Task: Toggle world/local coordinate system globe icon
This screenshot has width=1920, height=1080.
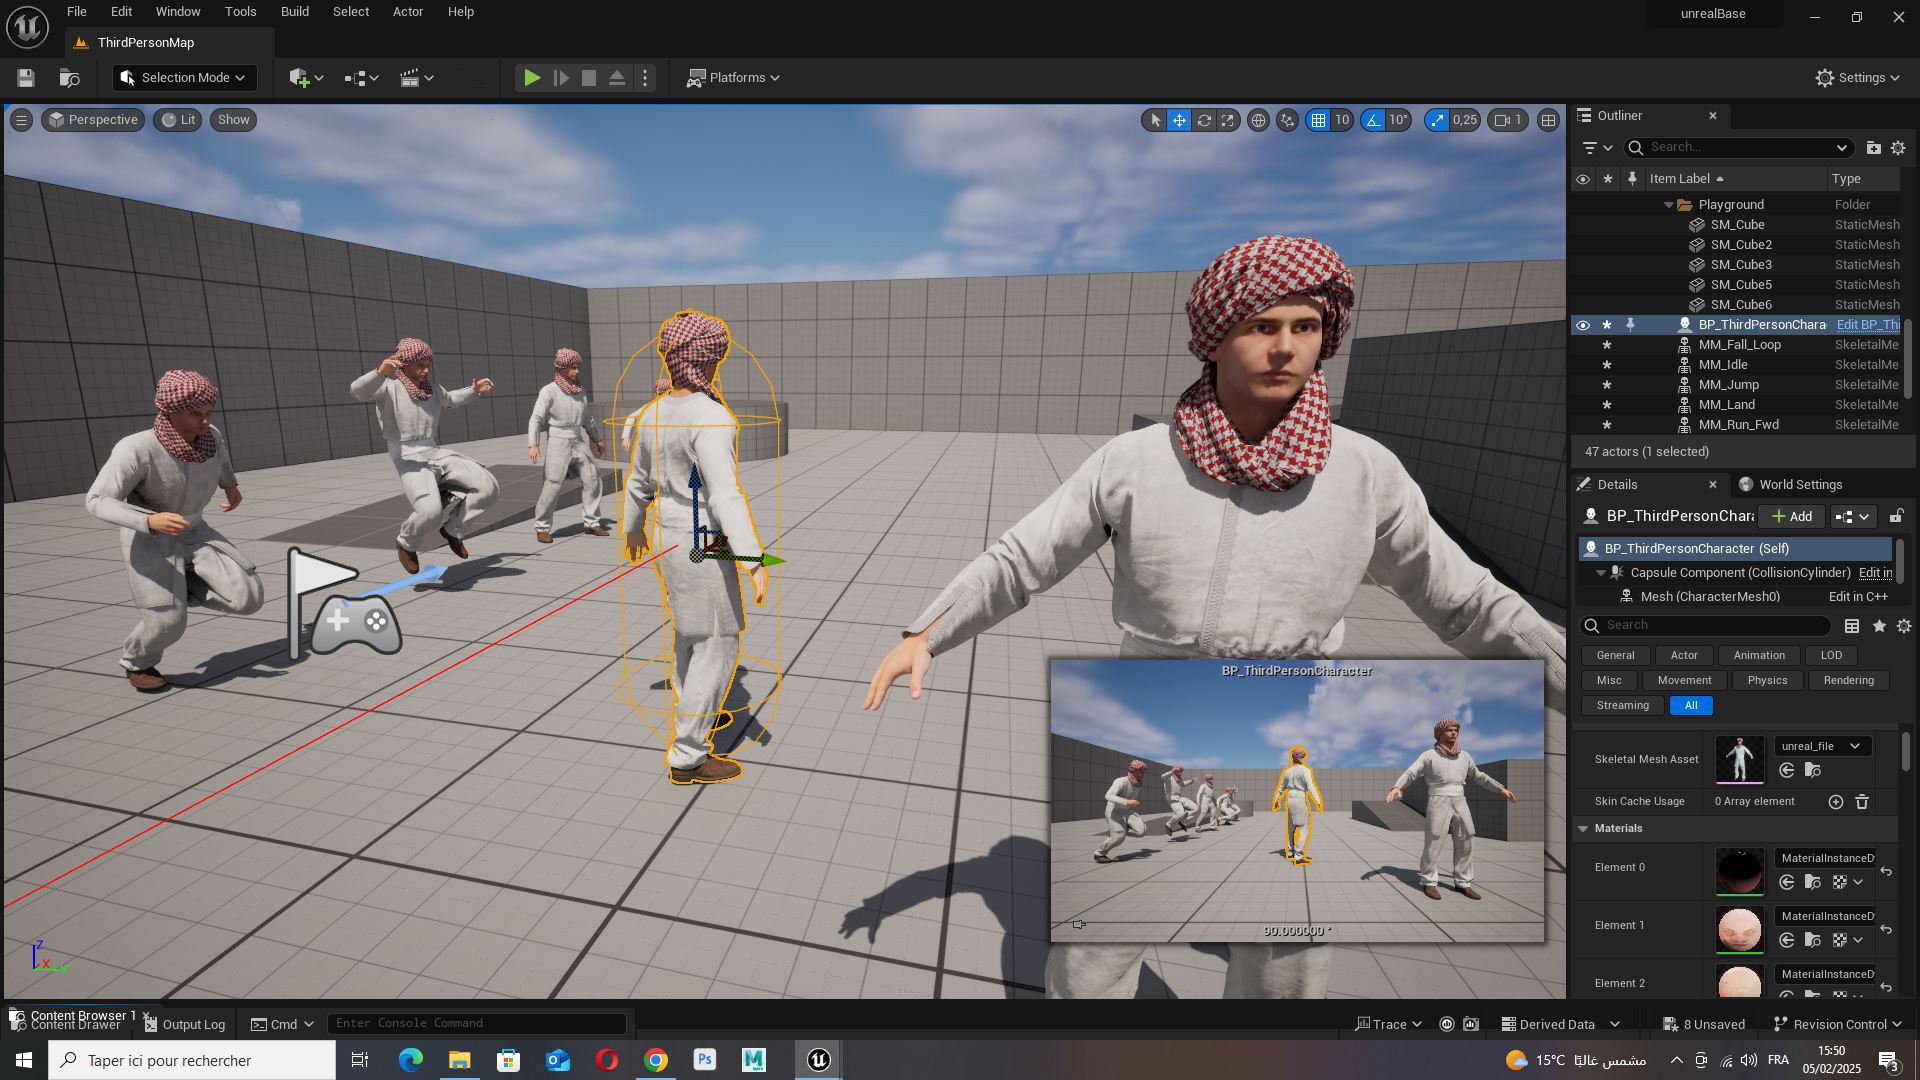Action: (x=1258, y=120)
